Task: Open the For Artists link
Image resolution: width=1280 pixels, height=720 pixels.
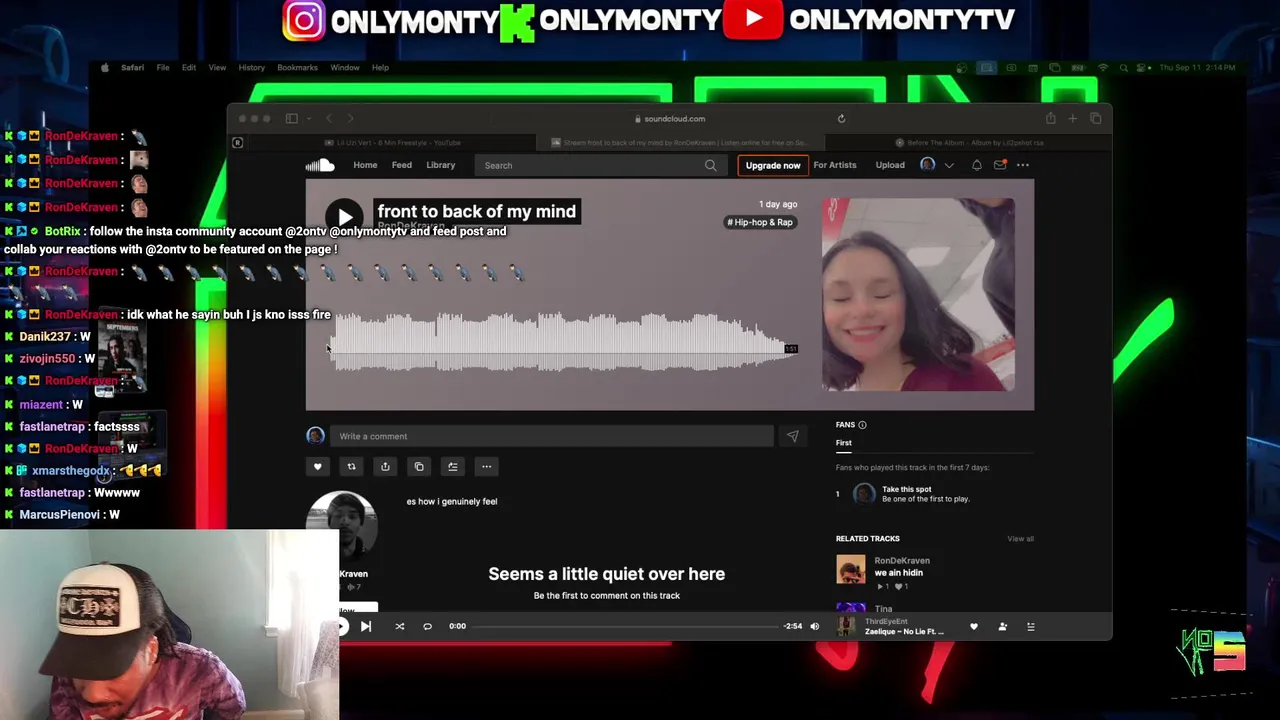Action: tap(835, 165)
